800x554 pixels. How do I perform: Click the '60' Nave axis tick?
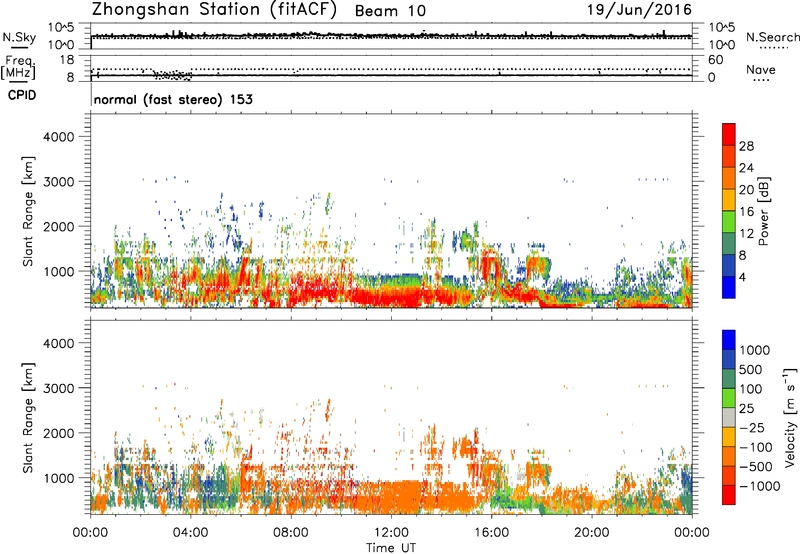(x=716, y=60)
